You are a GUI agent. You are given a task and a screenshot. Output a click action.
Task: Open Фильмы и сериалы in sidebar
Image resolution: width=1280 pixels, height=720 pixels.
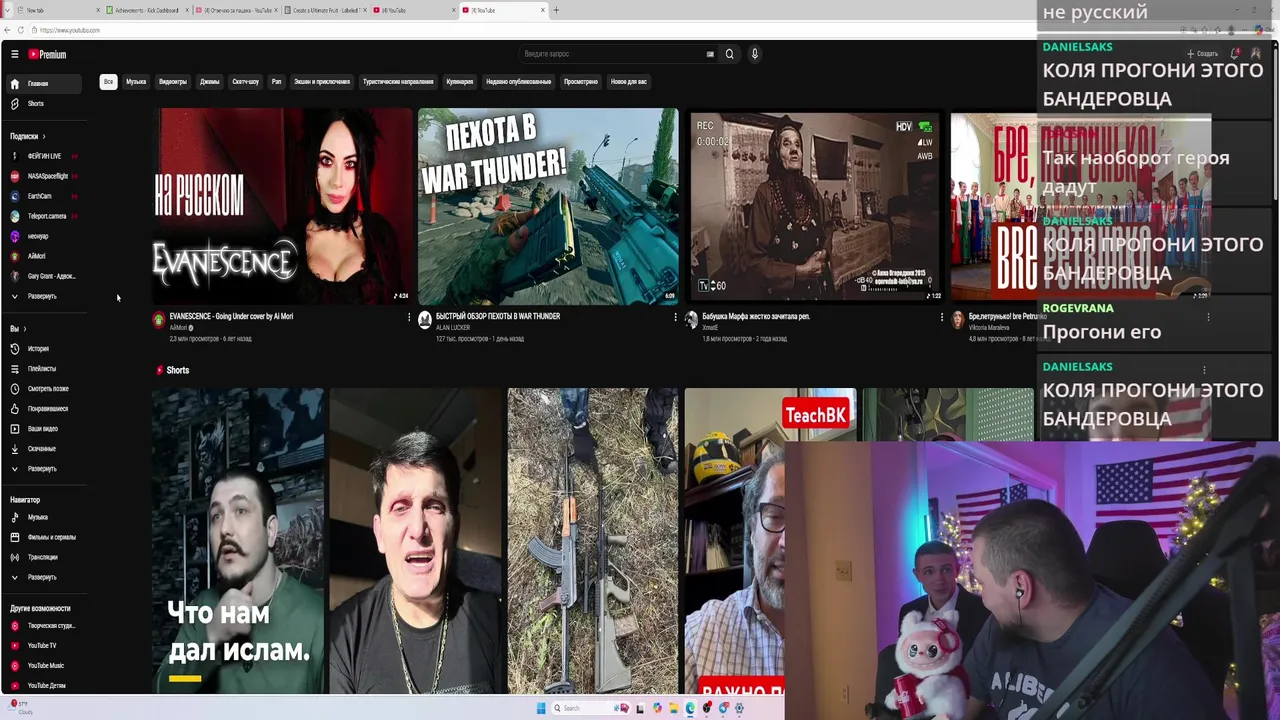point(45,537)
